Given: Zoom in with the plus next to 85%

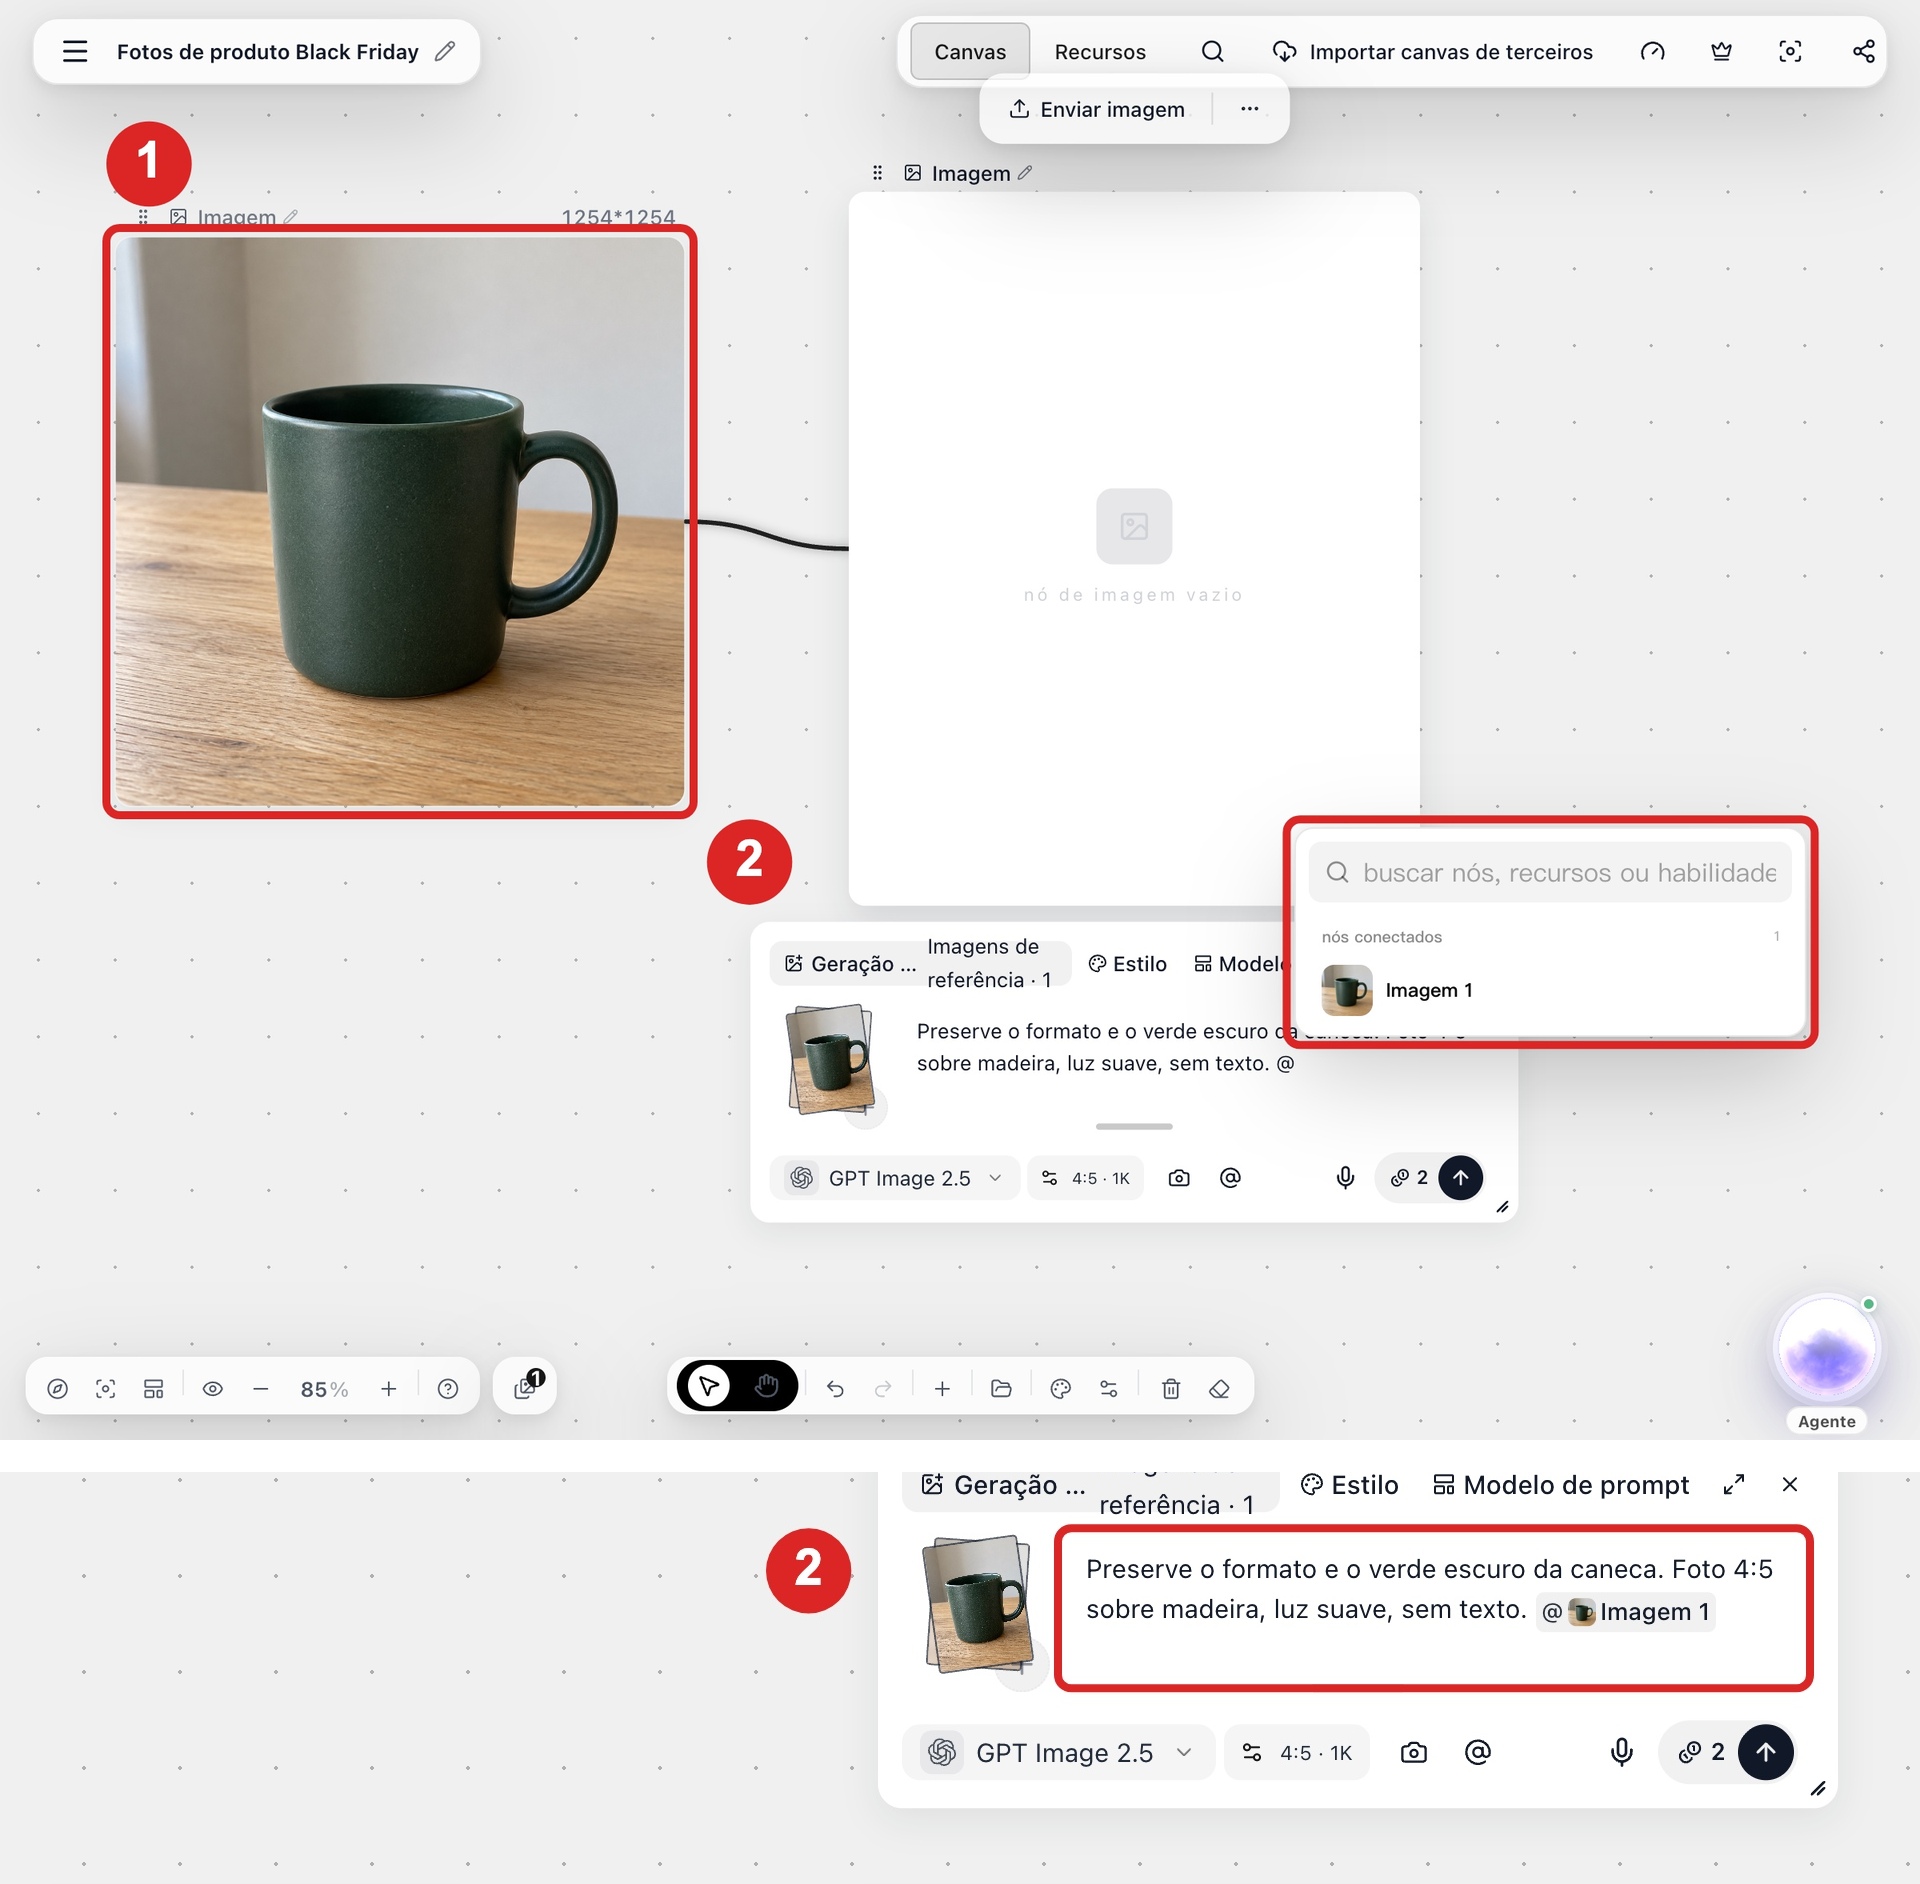Looking at the screenshot, I should click(389, 1388).
